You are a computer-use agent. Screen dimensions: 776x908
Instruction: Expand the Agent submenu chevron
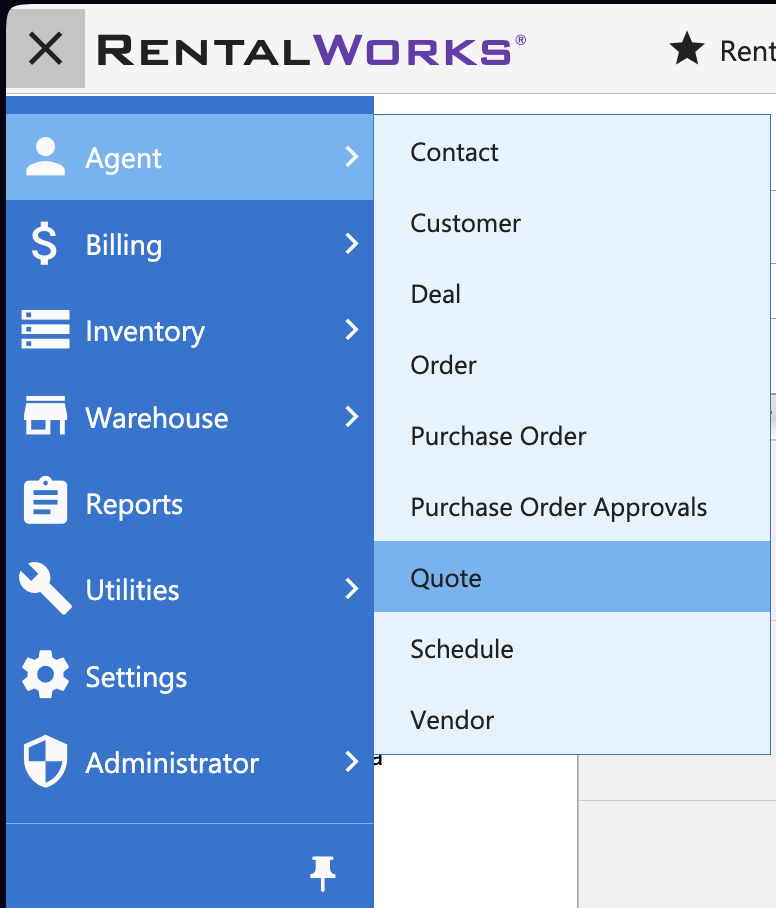tap(352, 156)
